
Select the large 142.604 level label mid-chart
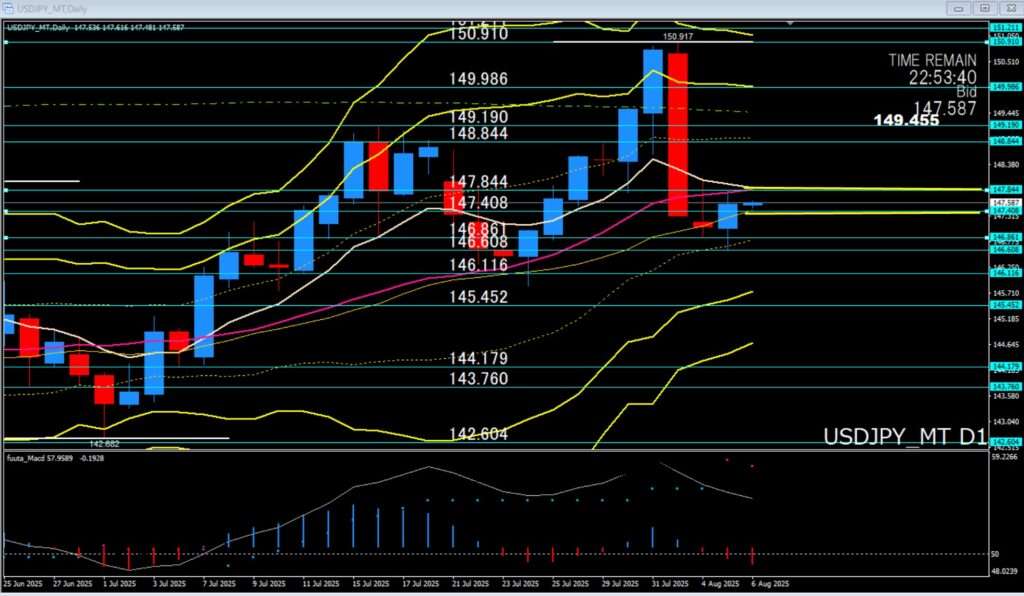[x=478, y=434]
